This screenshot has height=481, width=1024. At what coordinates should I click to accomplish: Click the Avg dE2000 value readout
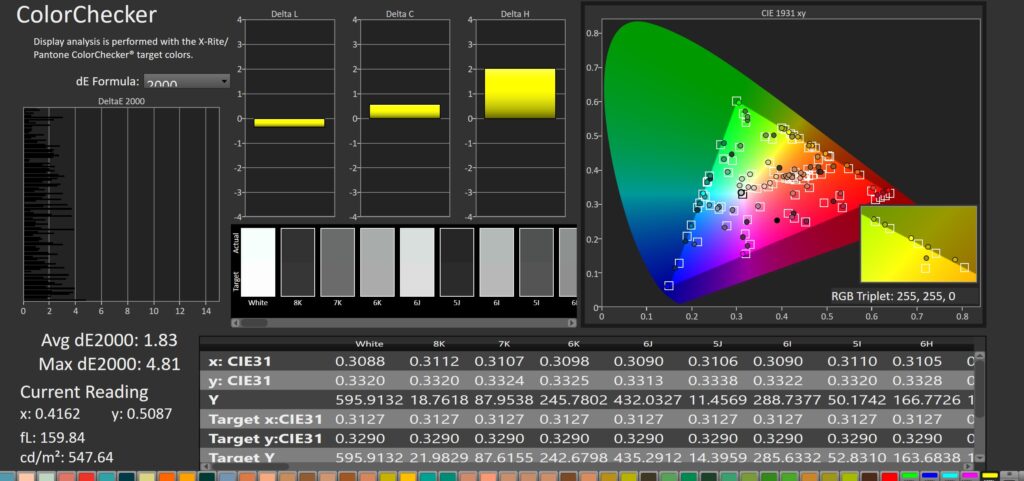tap(104, 341)
